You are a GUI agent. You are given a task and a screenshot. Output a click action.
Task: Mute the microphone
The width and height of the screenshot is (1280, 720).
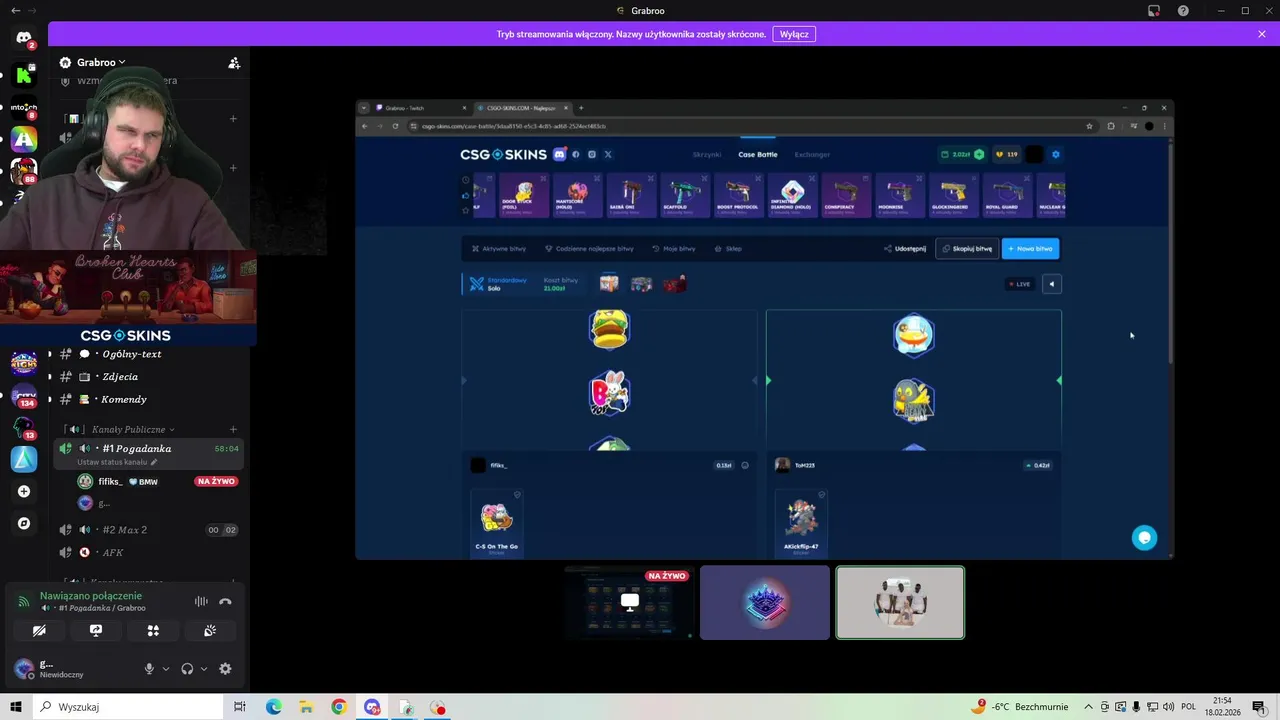click(x=149, y=669)
